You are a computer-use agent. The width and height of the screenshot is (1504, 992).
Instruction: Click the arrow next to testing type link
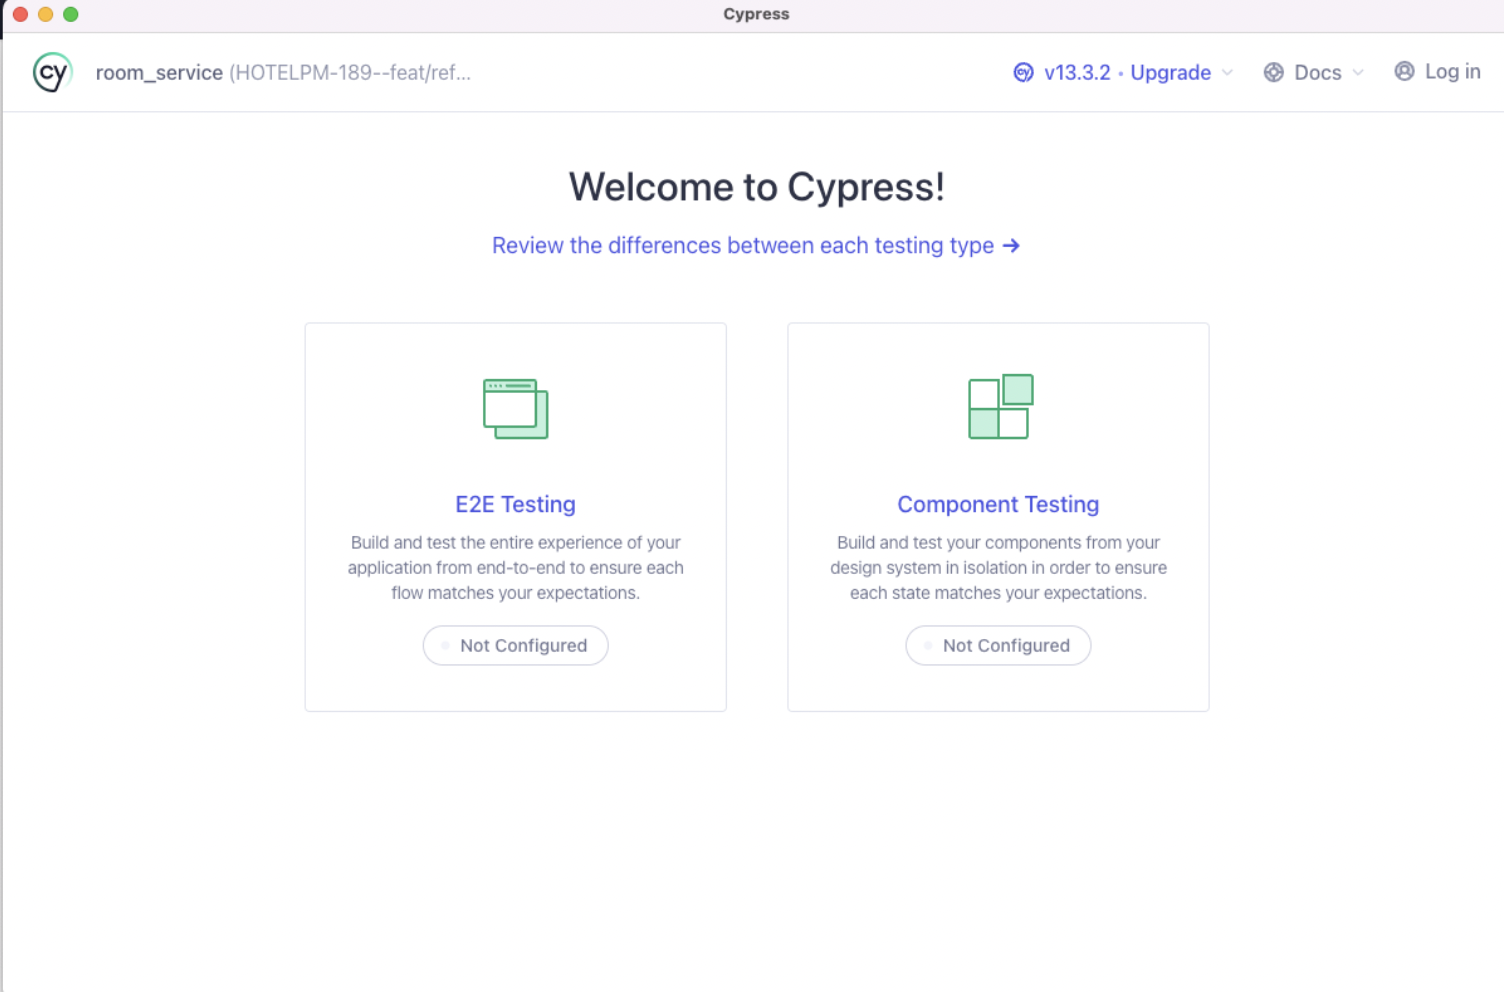coord(1011,245)
